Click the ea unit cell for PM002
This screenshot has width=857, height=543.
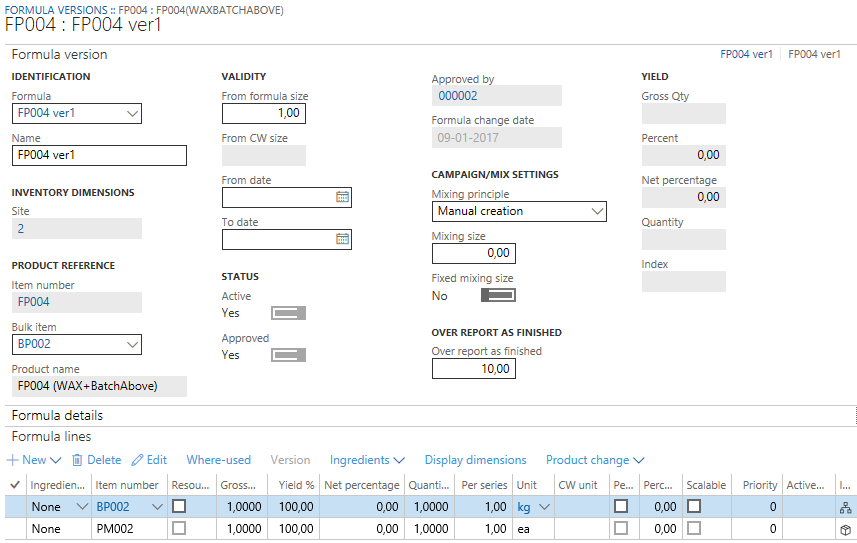(534, 529)
